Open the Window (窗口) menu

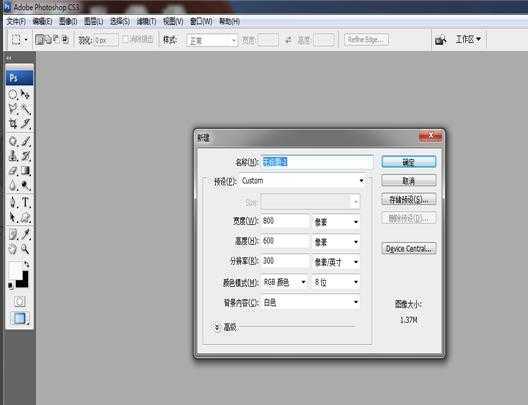coord(201,22)
